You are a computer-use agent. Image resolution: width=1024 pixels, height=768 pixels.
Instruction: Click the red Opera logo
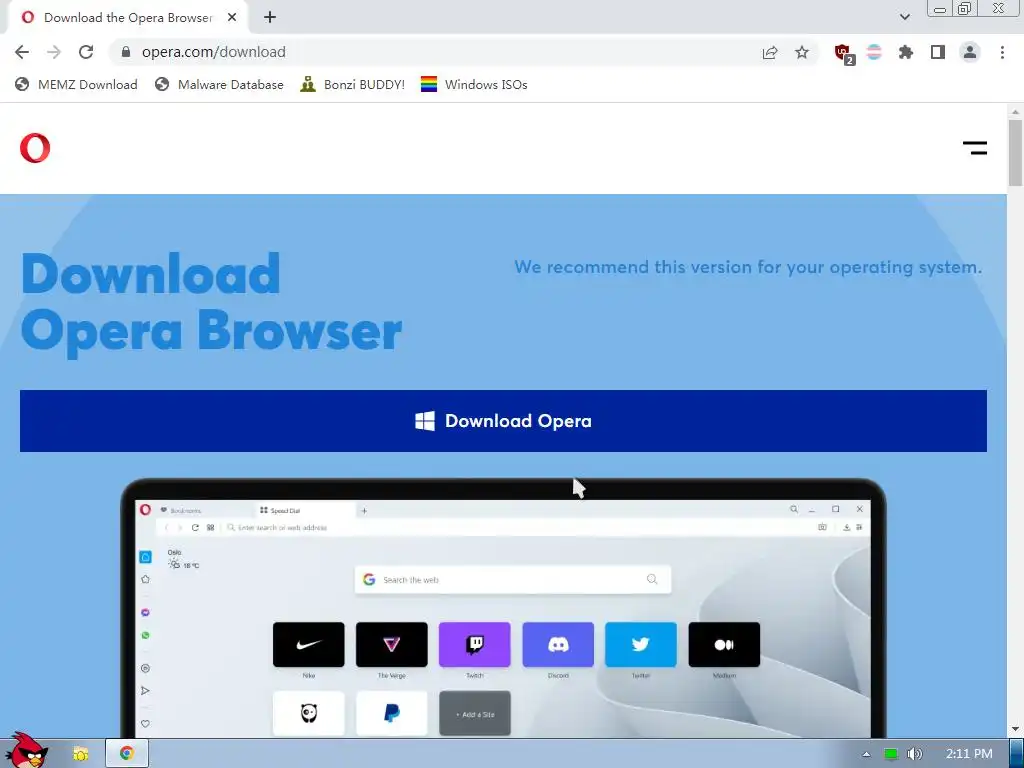tap(35, 148)
